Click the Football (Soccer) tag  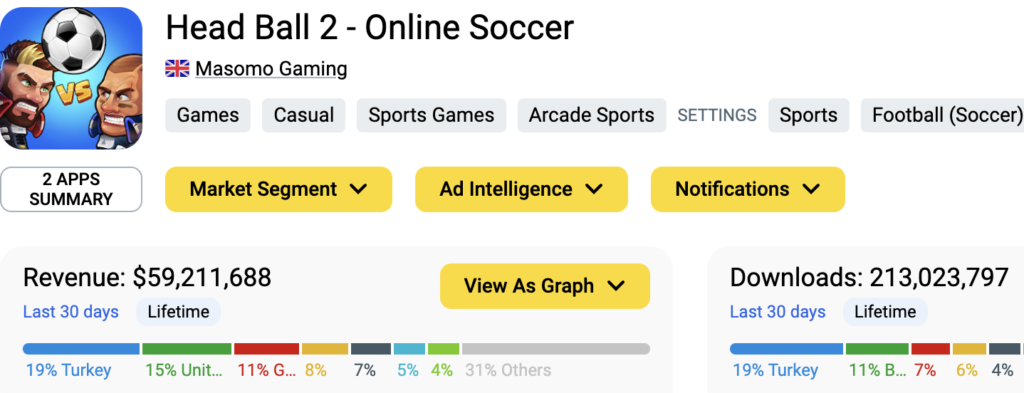point(942,116)
